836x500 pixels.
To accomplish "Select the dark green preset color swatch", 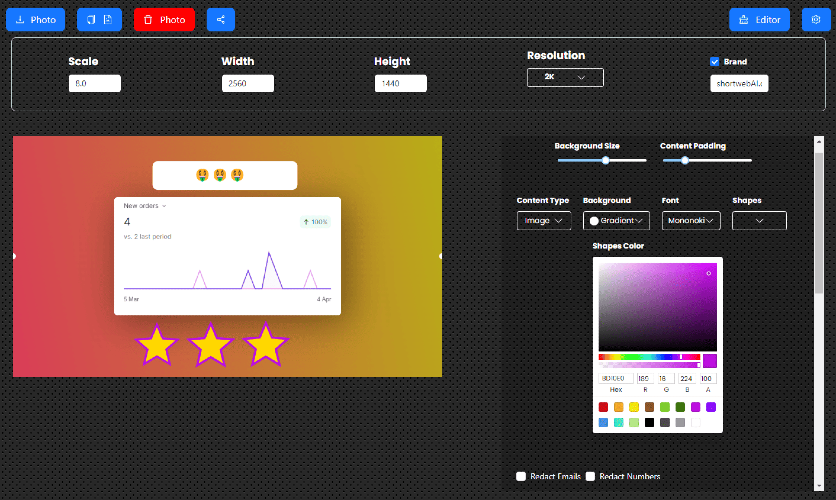I will [680, 407].
